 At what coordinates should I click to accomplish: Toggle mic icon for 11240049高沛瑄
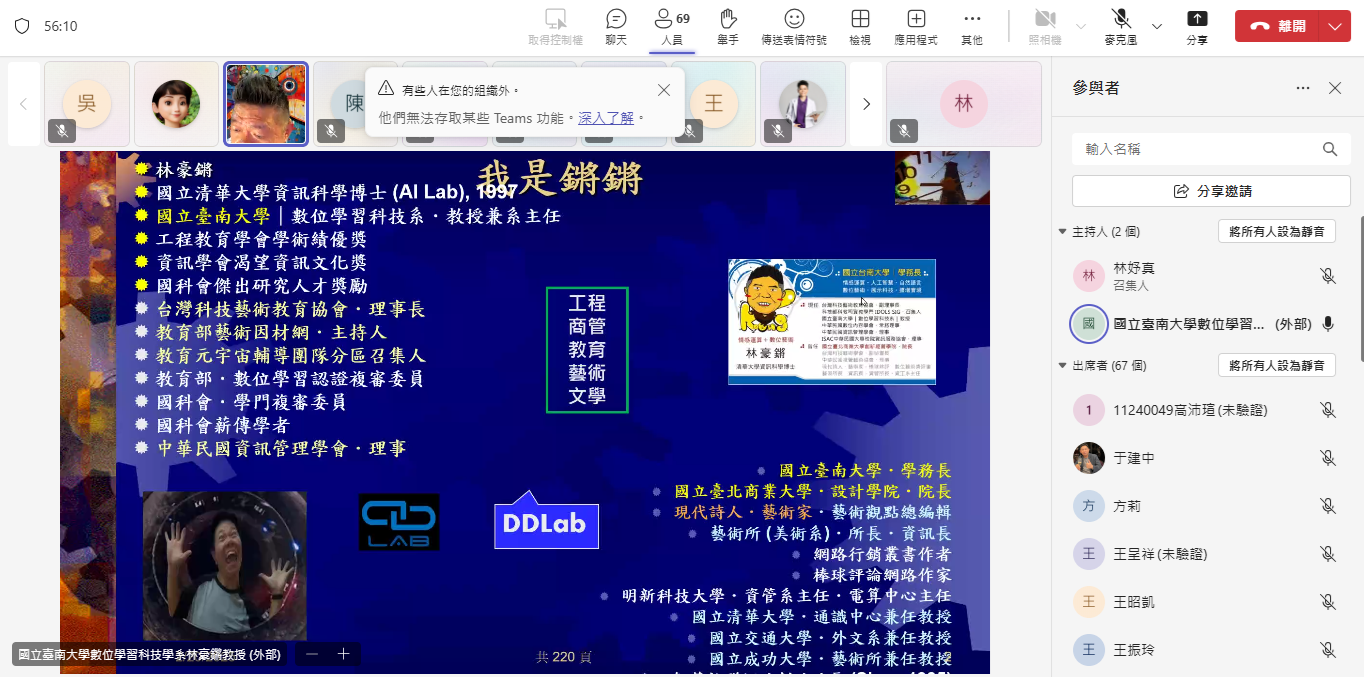click(x=1328, y=409)
